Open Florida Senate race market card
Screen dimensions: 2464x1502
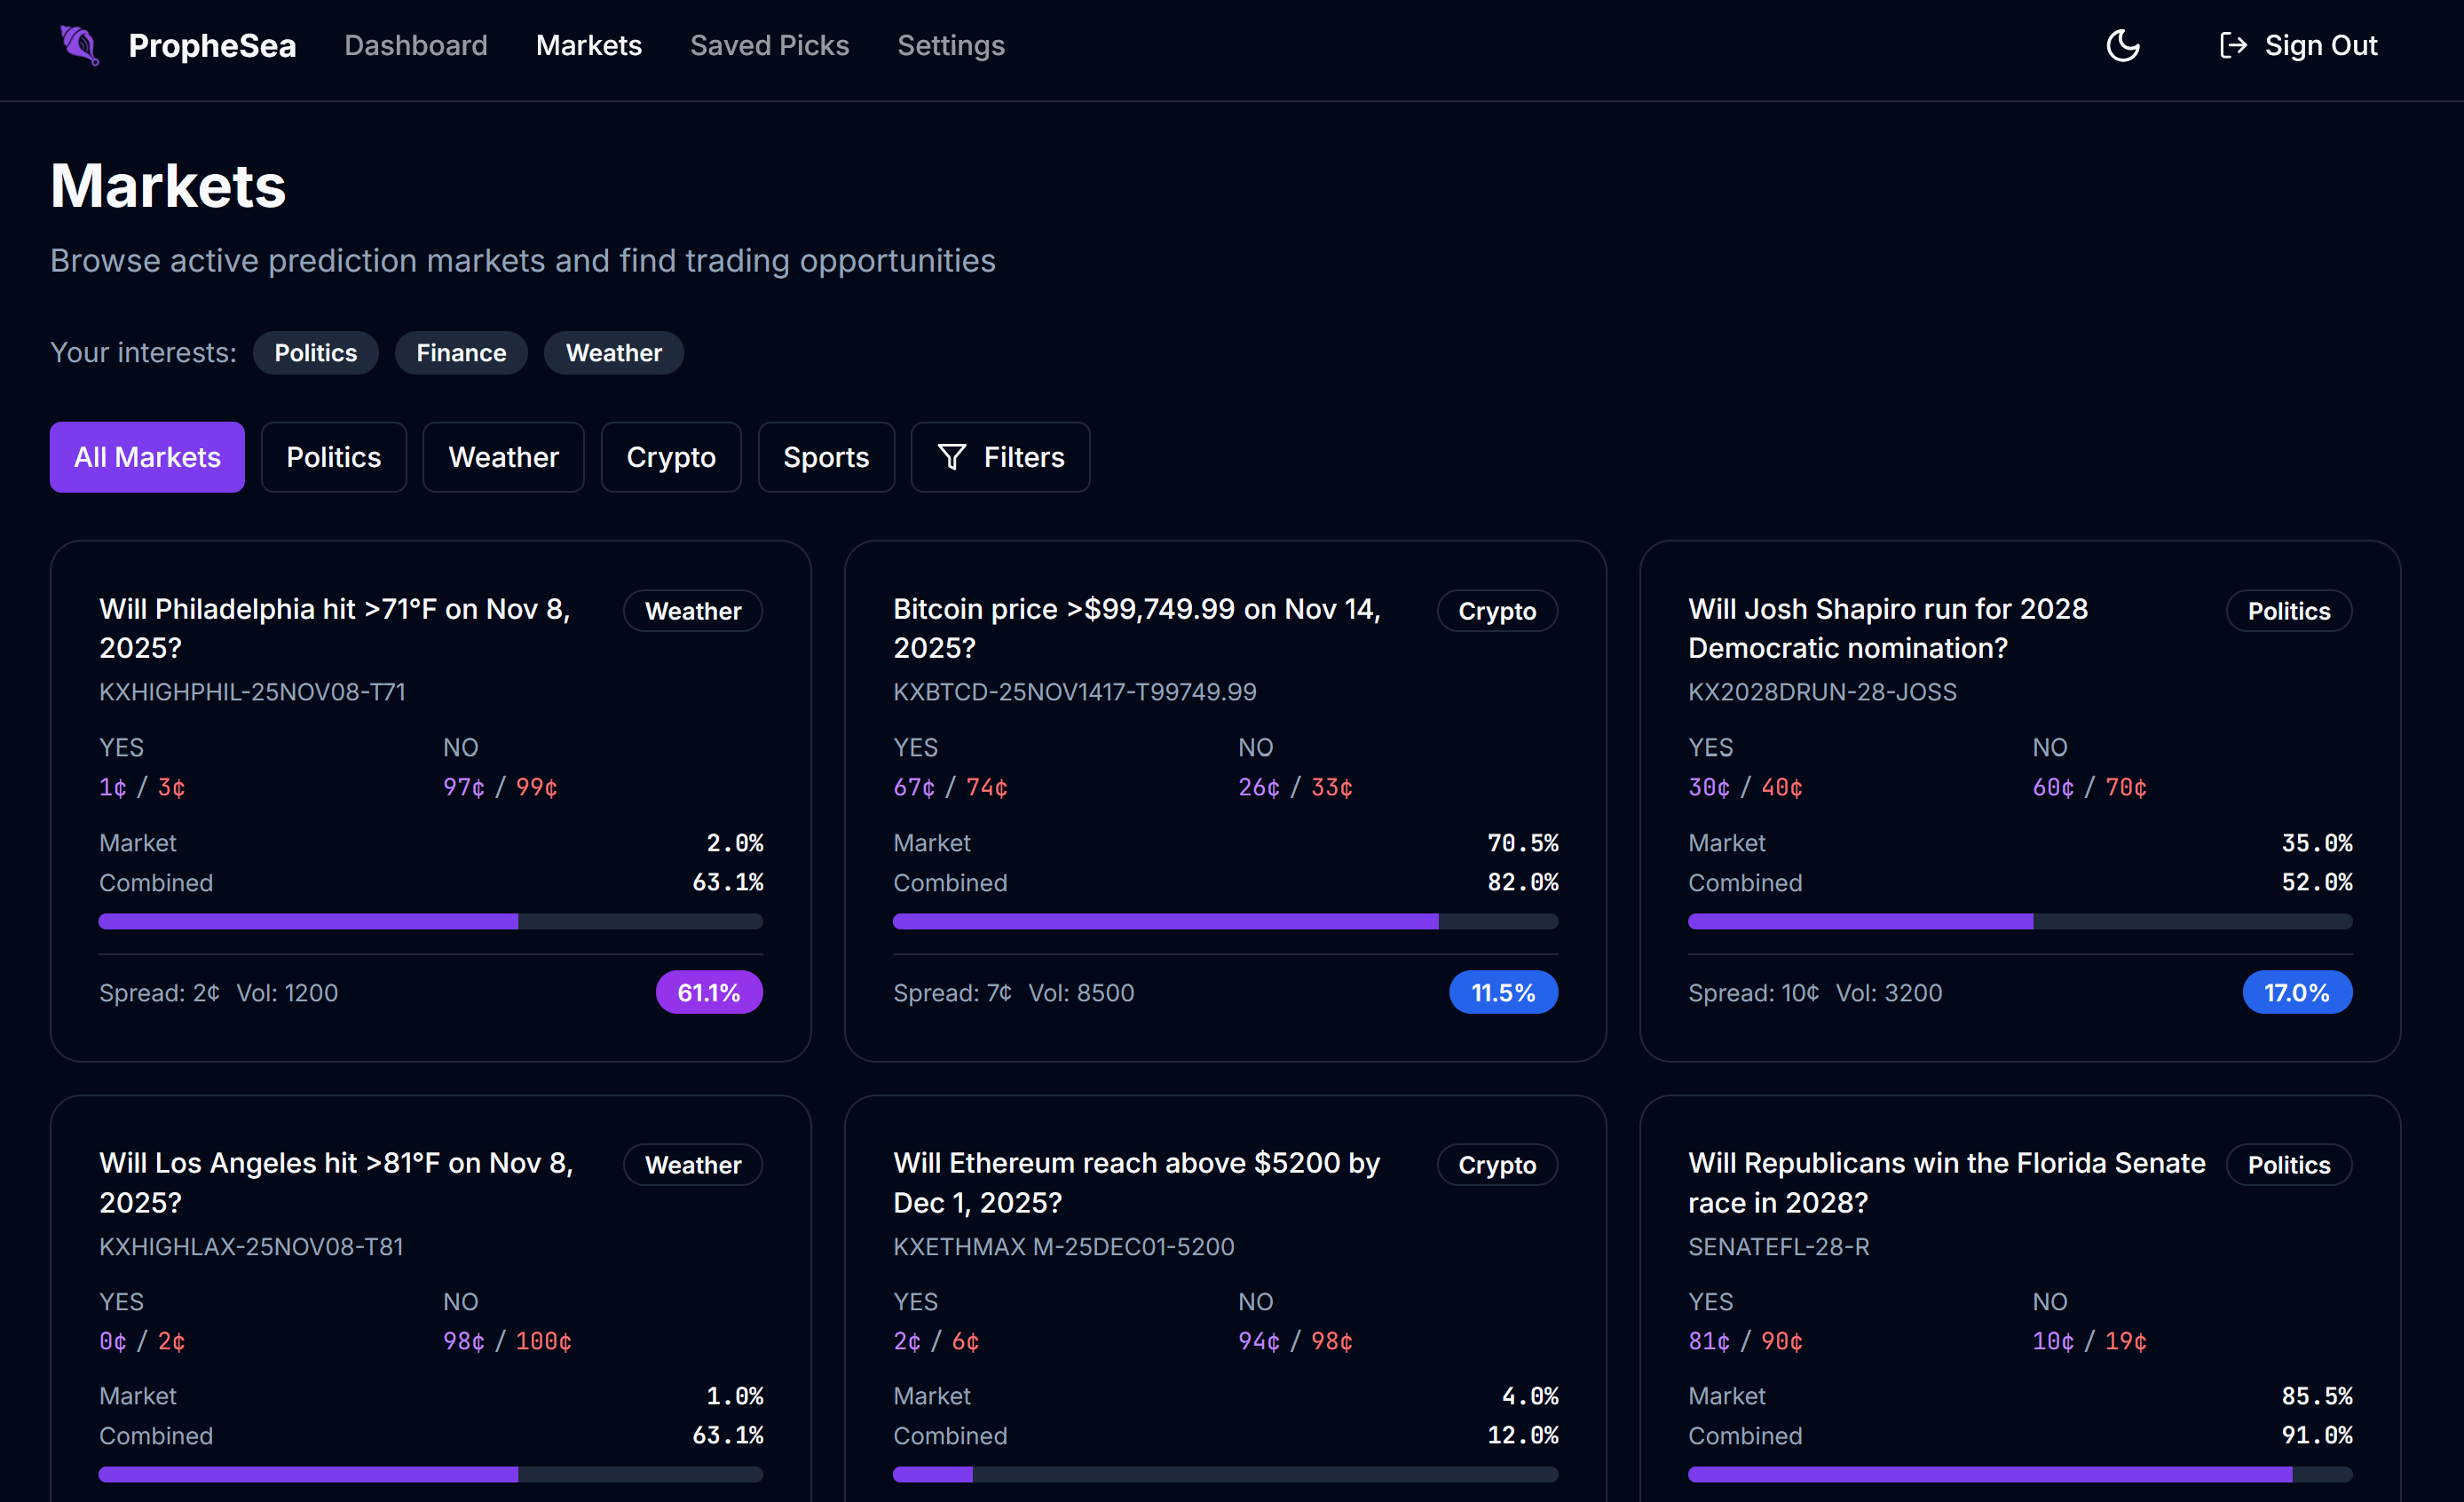pos(1945,1182)
